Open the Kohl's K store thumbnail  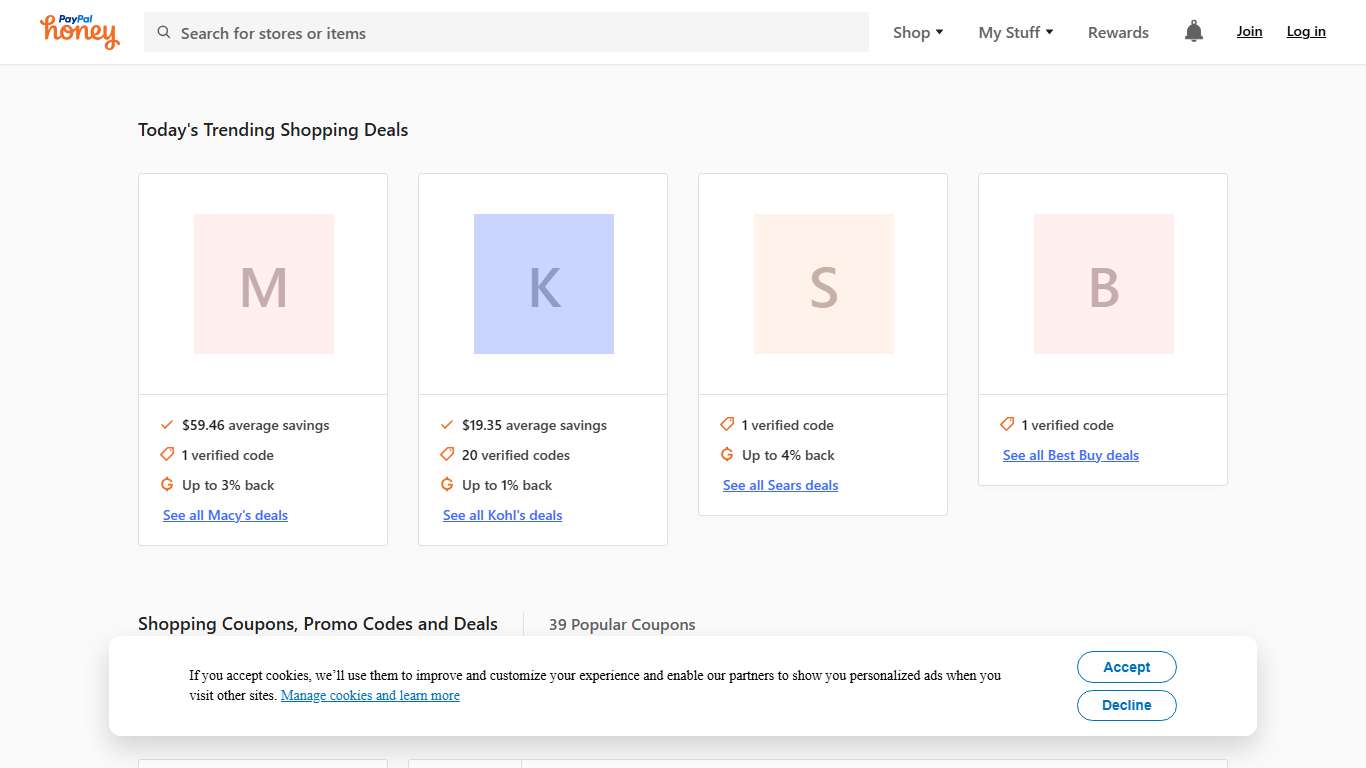(x=543, y=284)
